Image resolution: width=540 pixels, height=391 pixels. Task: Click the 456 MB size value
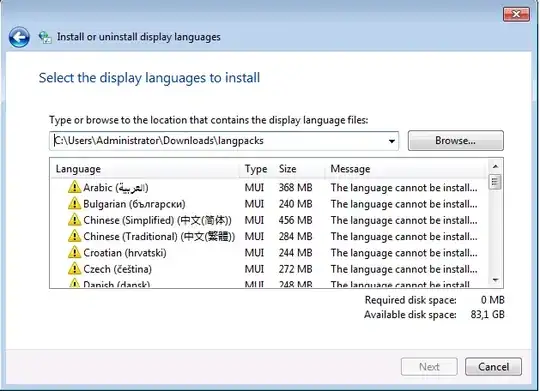pyautogui.click(x=295, y=220)
